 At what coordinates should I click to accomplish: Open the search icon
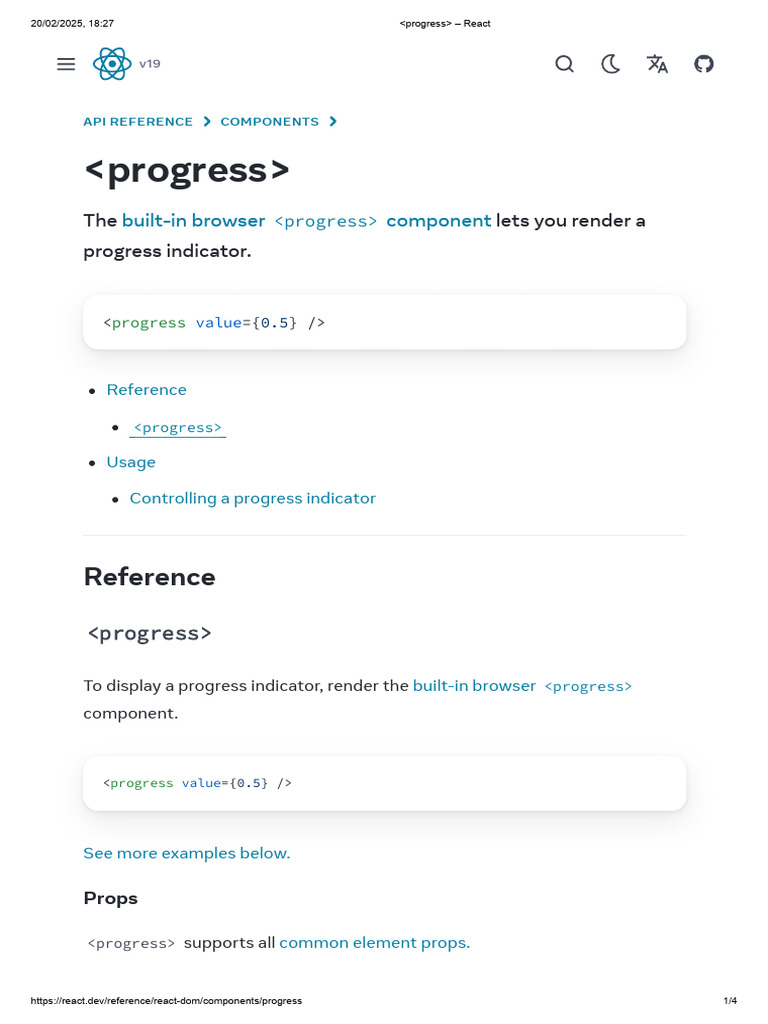coord(564,64)
